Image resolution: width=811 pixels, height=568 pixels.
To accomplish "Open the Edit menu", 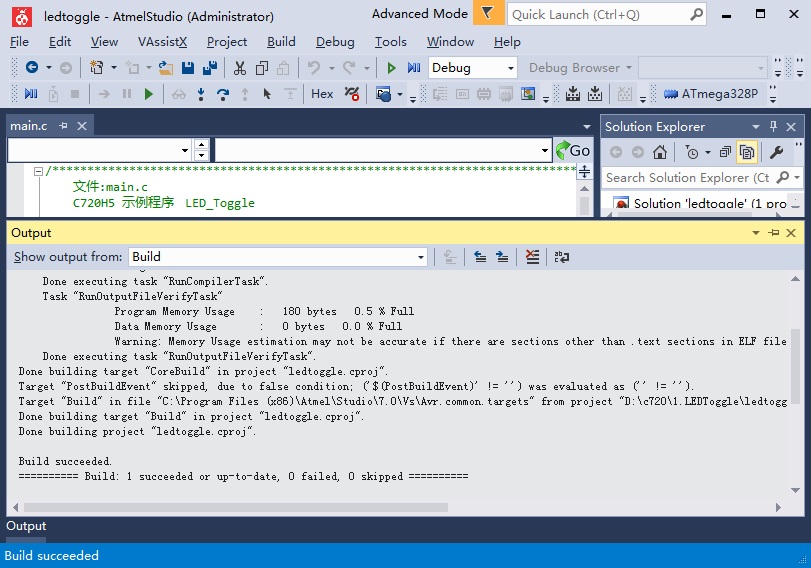I will click(x=59, y=42).
